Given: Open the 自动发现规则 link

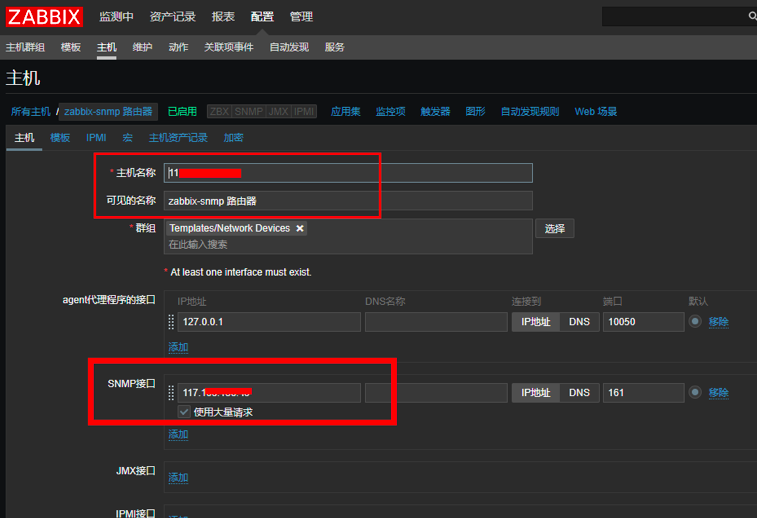Looking at the screenshot, I should [x=530, y=112].
